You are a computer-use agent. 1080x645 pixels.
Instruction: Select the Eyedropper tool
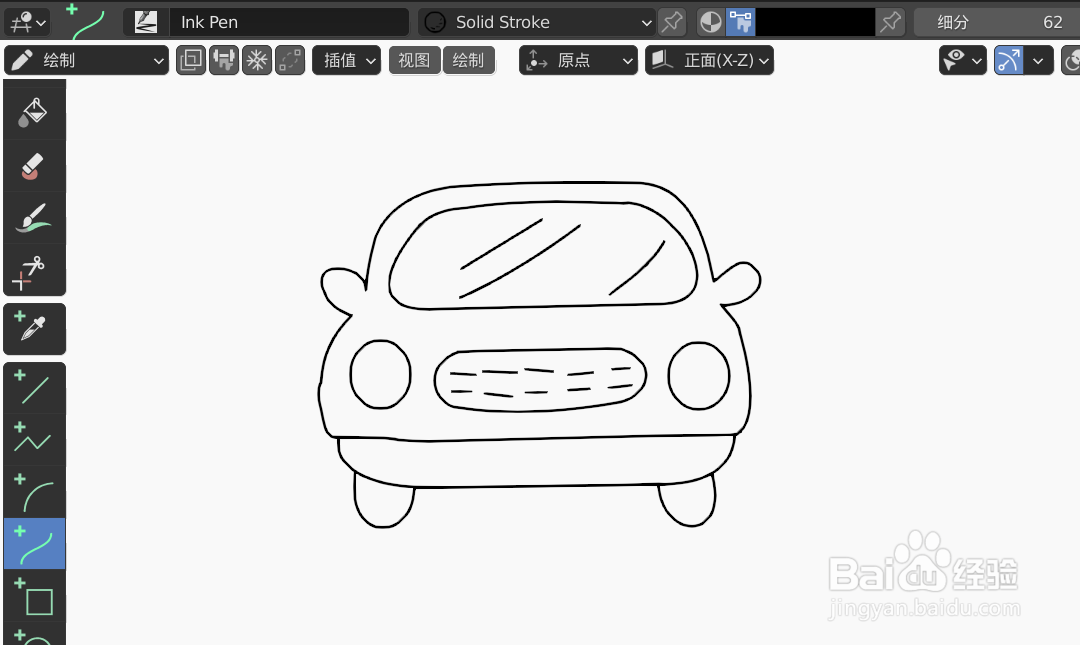click(x=34, y=329)
